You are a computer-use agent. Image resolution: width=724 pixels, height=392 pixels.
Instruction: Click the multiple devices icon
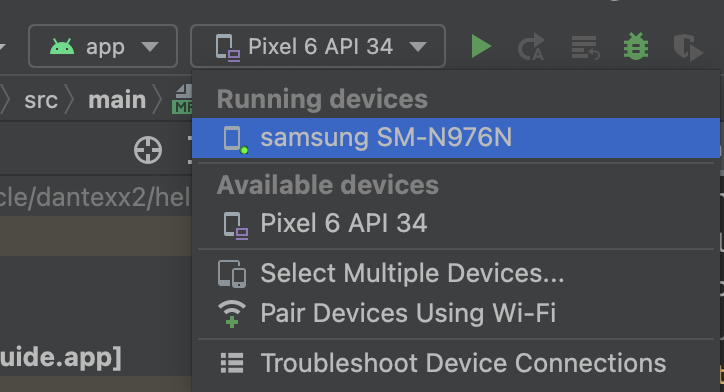[x=232, y=274]
